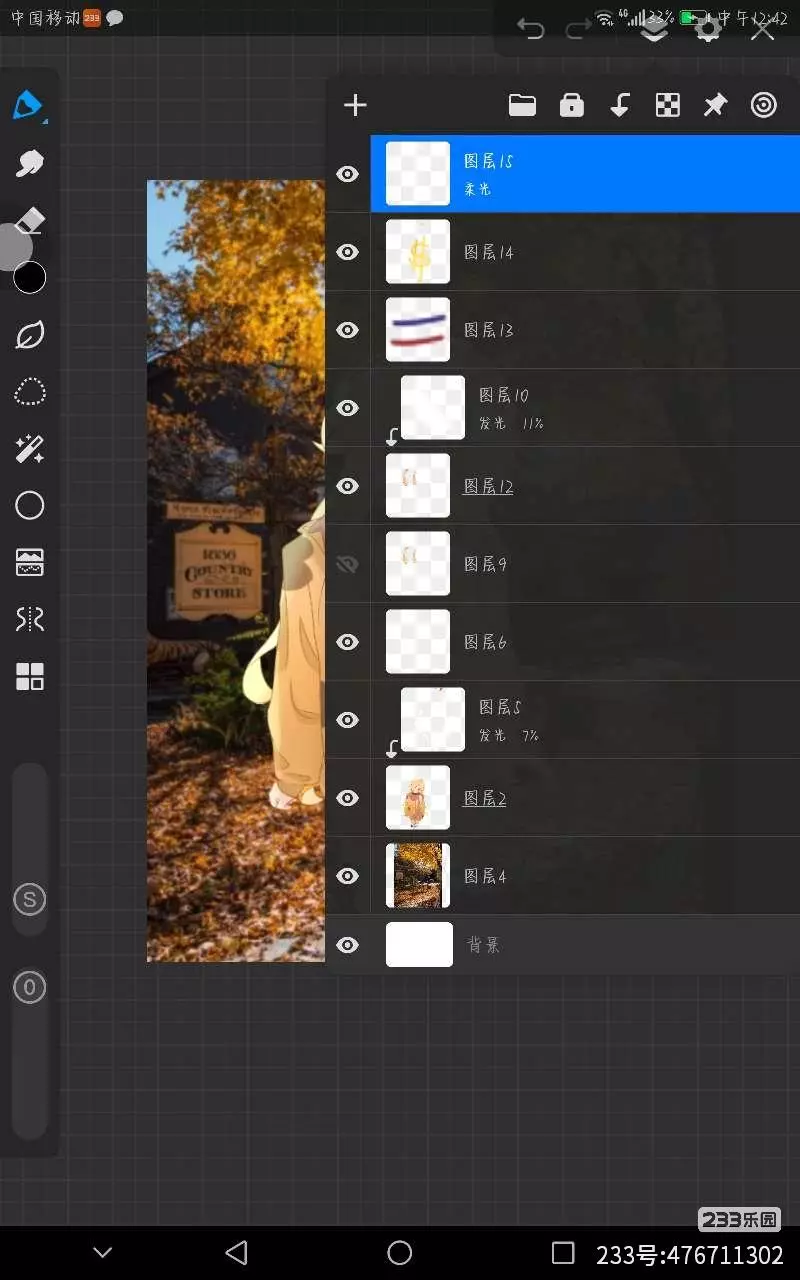
Task: Pin the layers panel with pushpin icon
Action: [715, 106]
